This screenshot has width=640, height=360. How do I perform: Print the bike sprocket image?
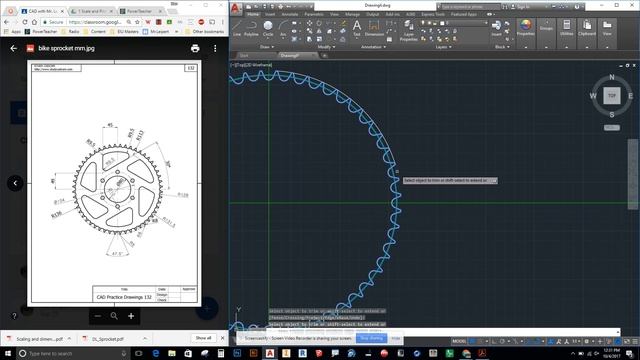pos(195,48)
